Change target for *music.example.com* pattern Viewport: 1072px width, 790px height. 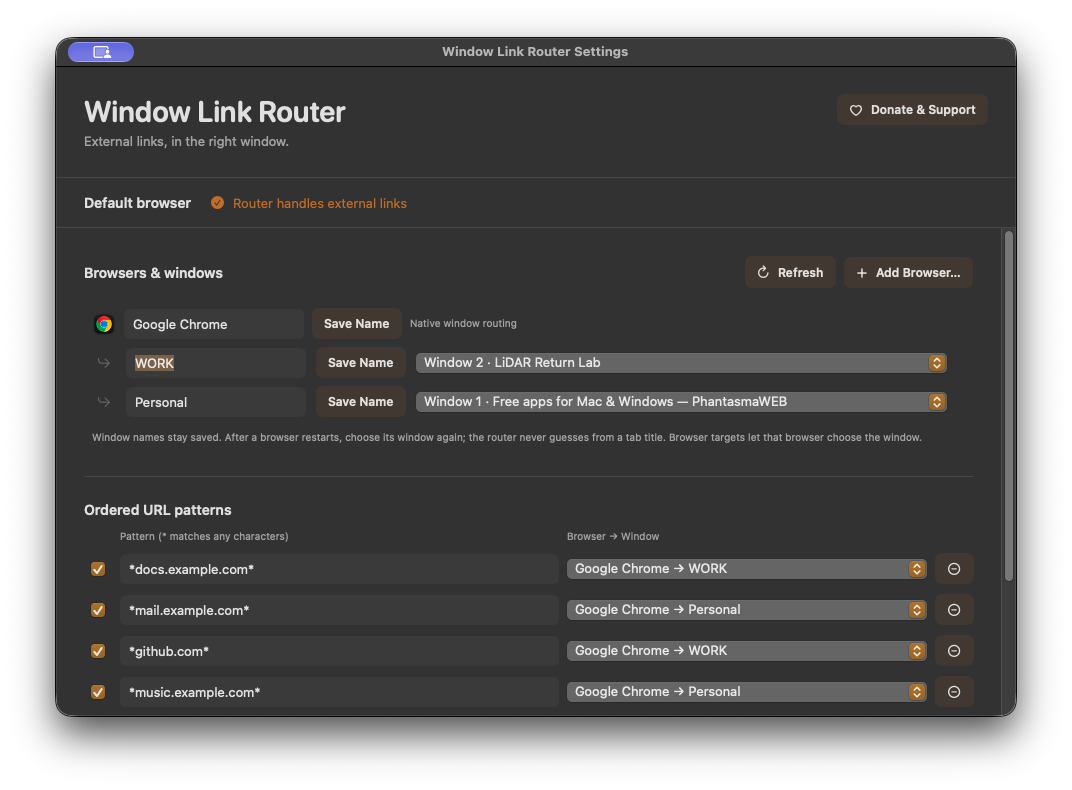pyautogui.click(x=747, y=692)
